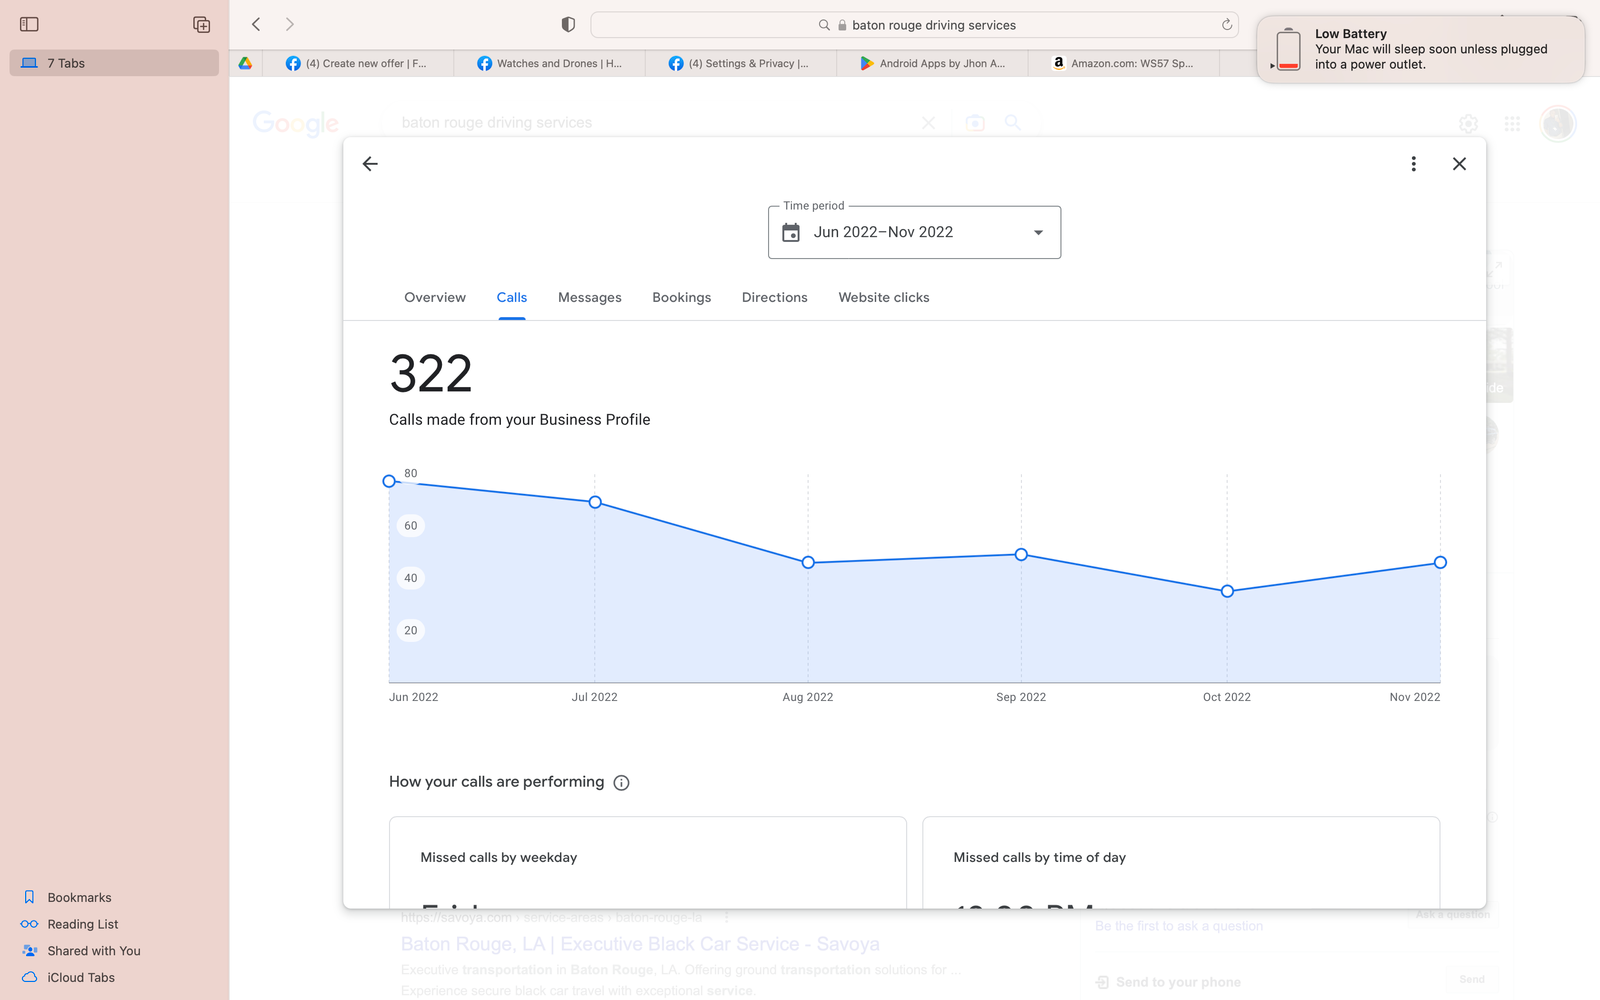Expand the Time period dropdown
1600x1000 pixels.
(x=1038, y=233)
